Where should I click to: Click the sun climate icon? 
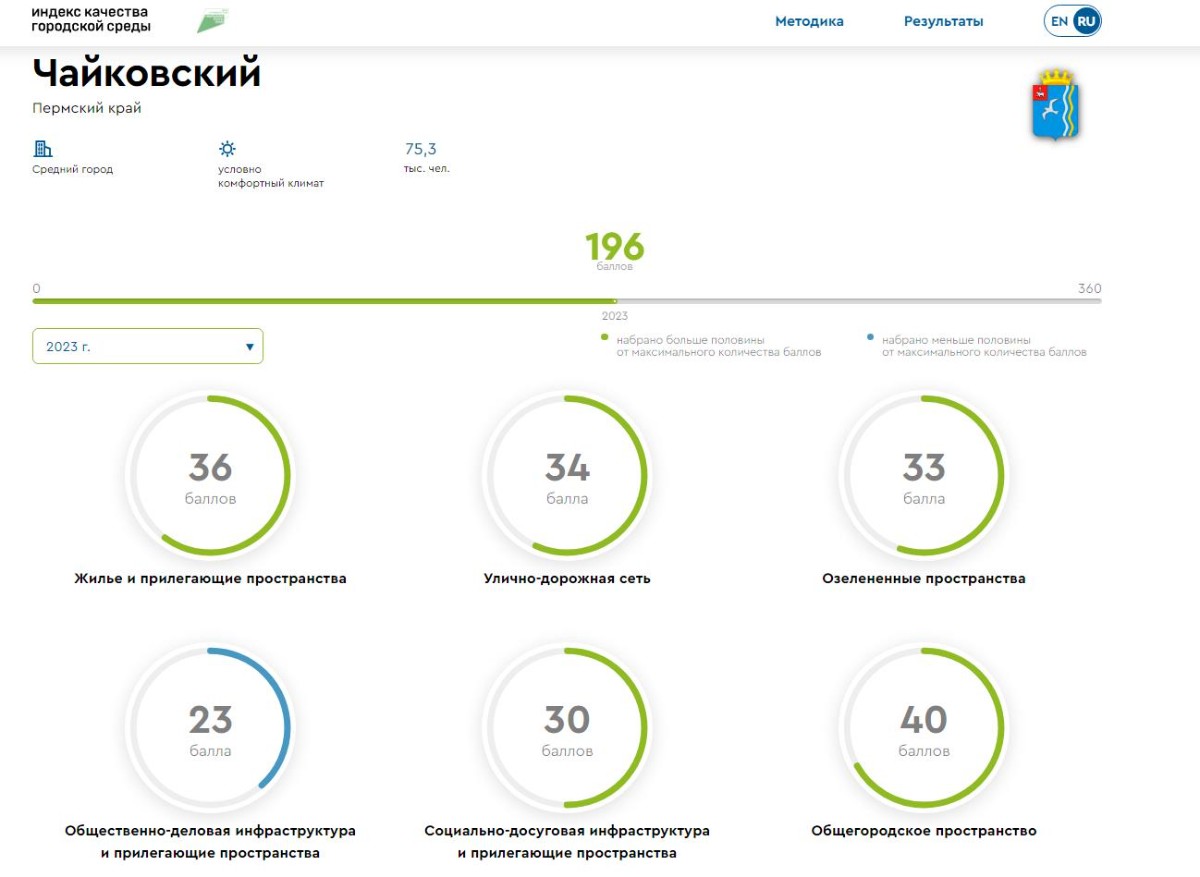coord(227,149)
